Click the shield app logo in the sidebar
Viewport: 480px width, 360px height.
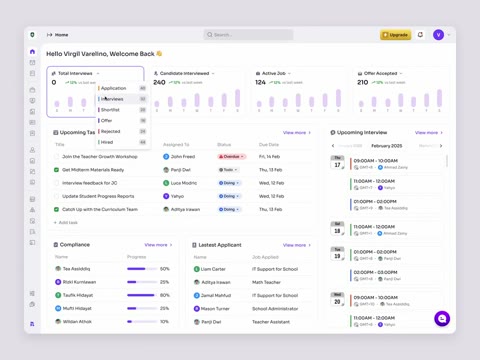coord(32,35)
